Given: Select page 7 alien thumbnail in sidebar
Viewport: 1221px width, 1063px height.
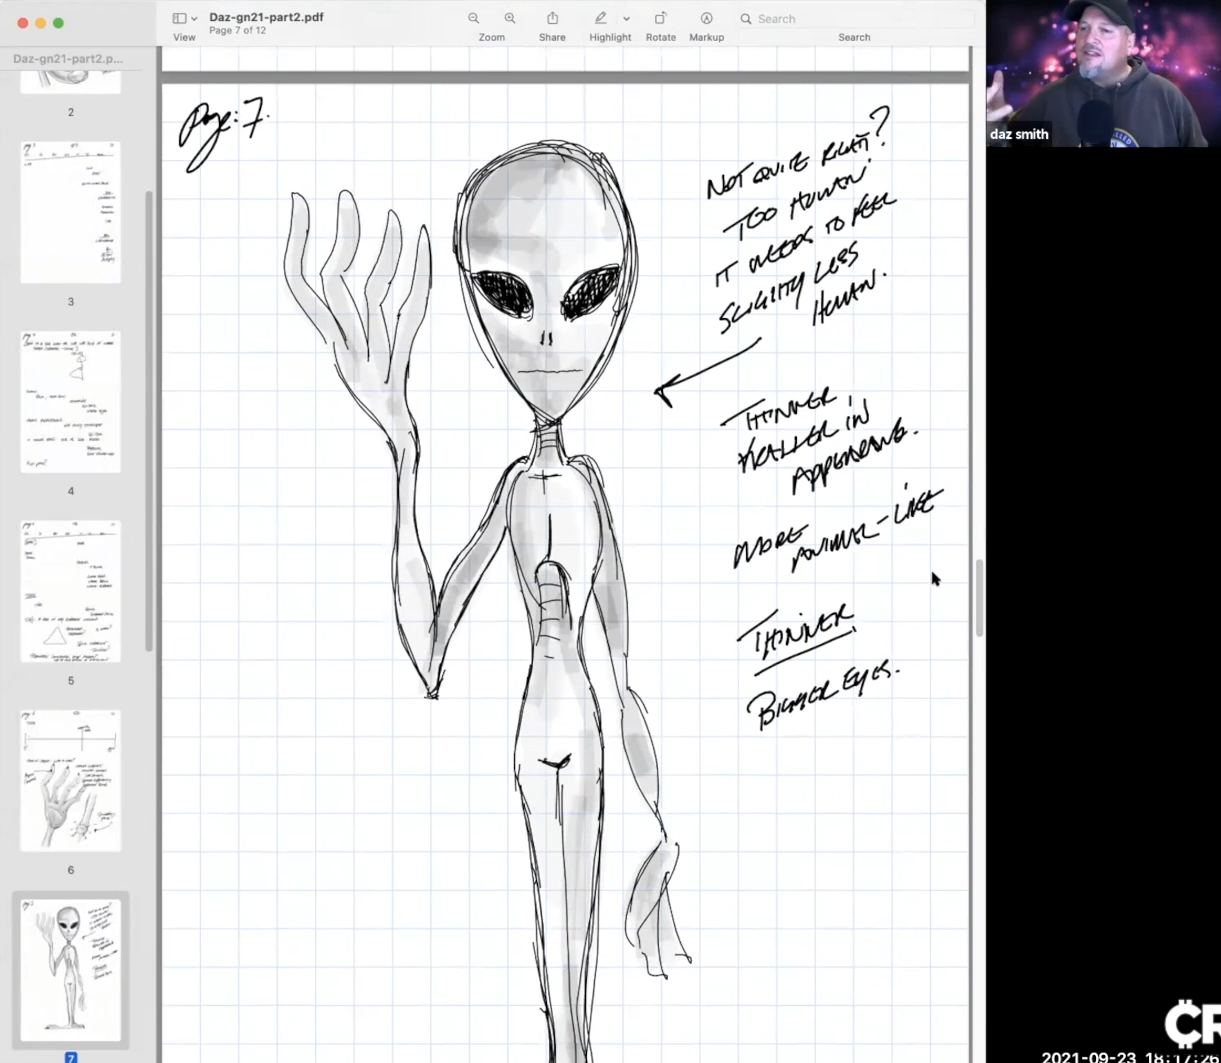Looking at the screenshot, I should point(70,970).
